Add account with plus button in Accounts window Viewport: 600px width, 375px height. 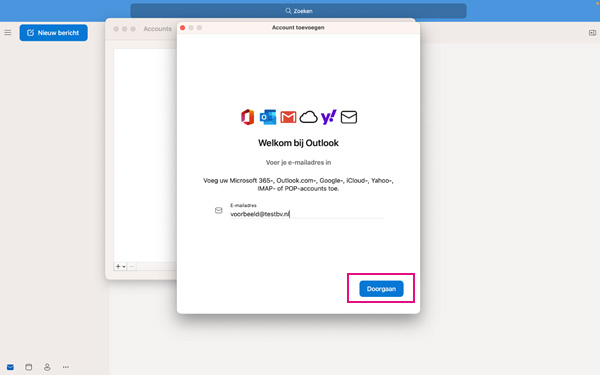[120, 266]
